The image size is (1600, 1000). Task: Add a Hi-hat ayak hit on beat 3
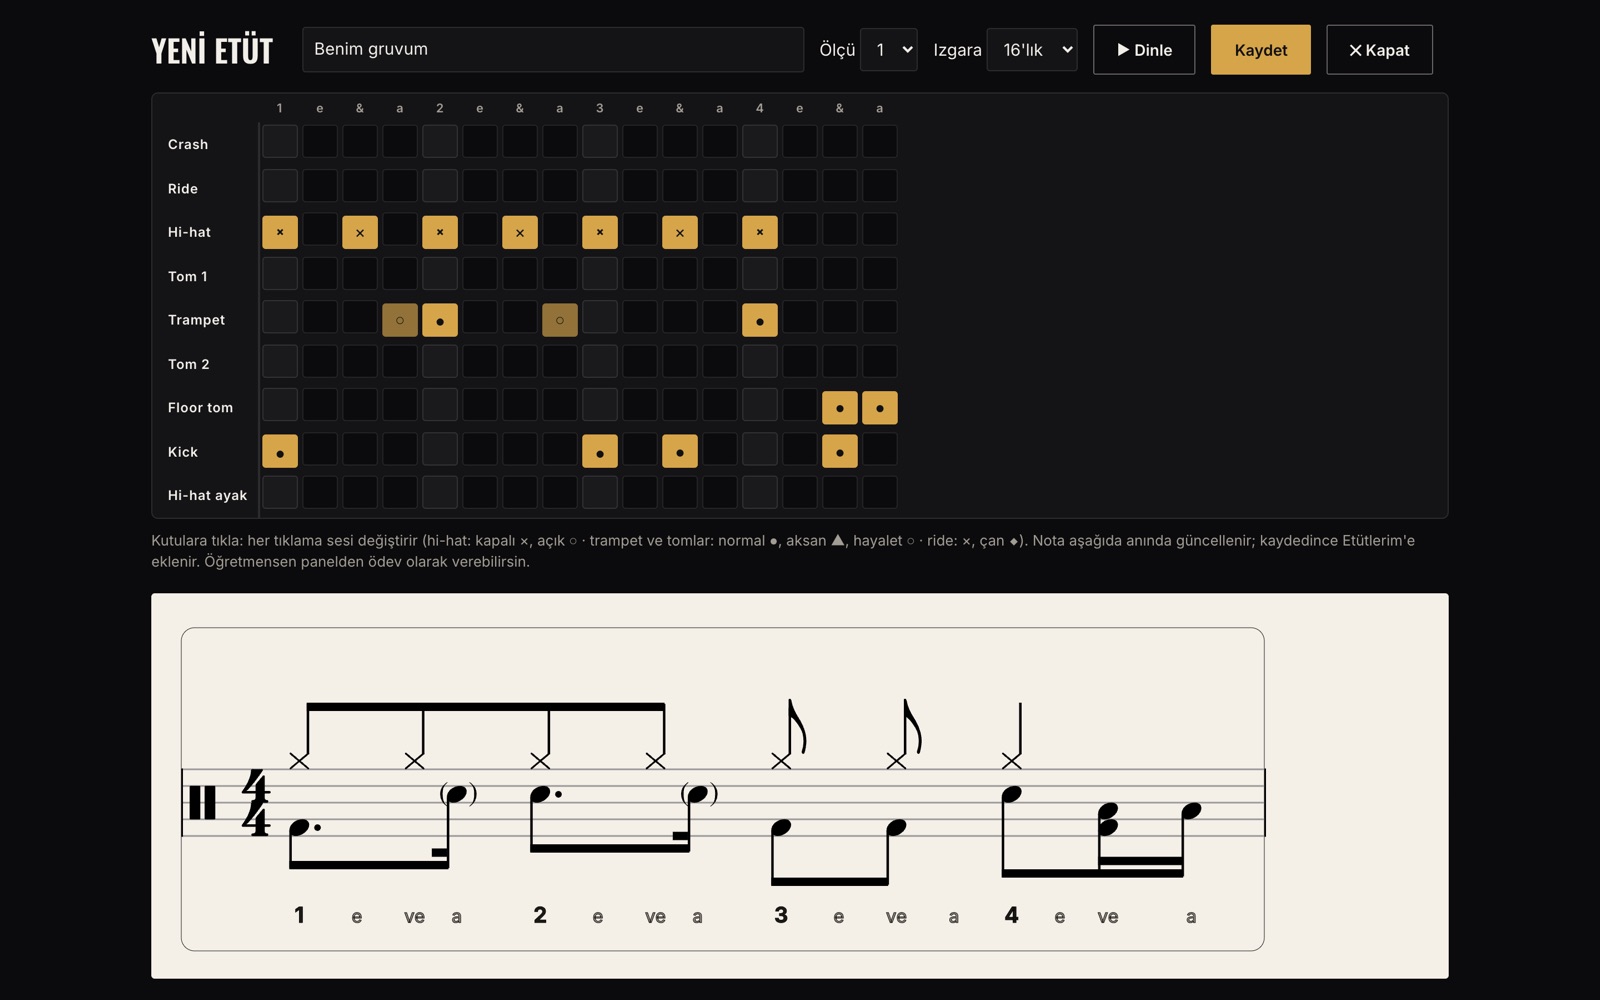coord(600,494)
